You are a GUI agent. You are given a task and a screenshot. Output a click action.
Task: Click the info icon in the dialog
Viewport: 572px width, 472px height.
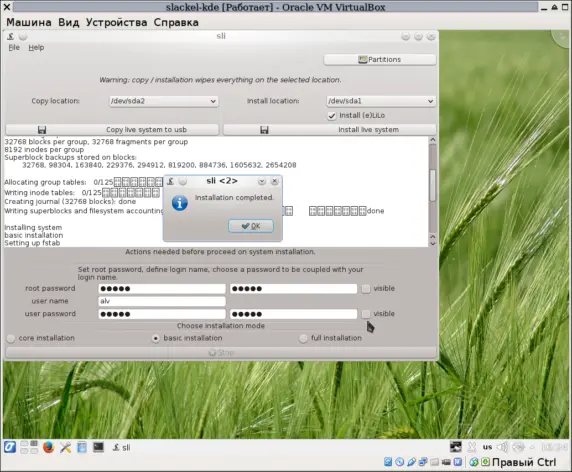pos(179,203)
